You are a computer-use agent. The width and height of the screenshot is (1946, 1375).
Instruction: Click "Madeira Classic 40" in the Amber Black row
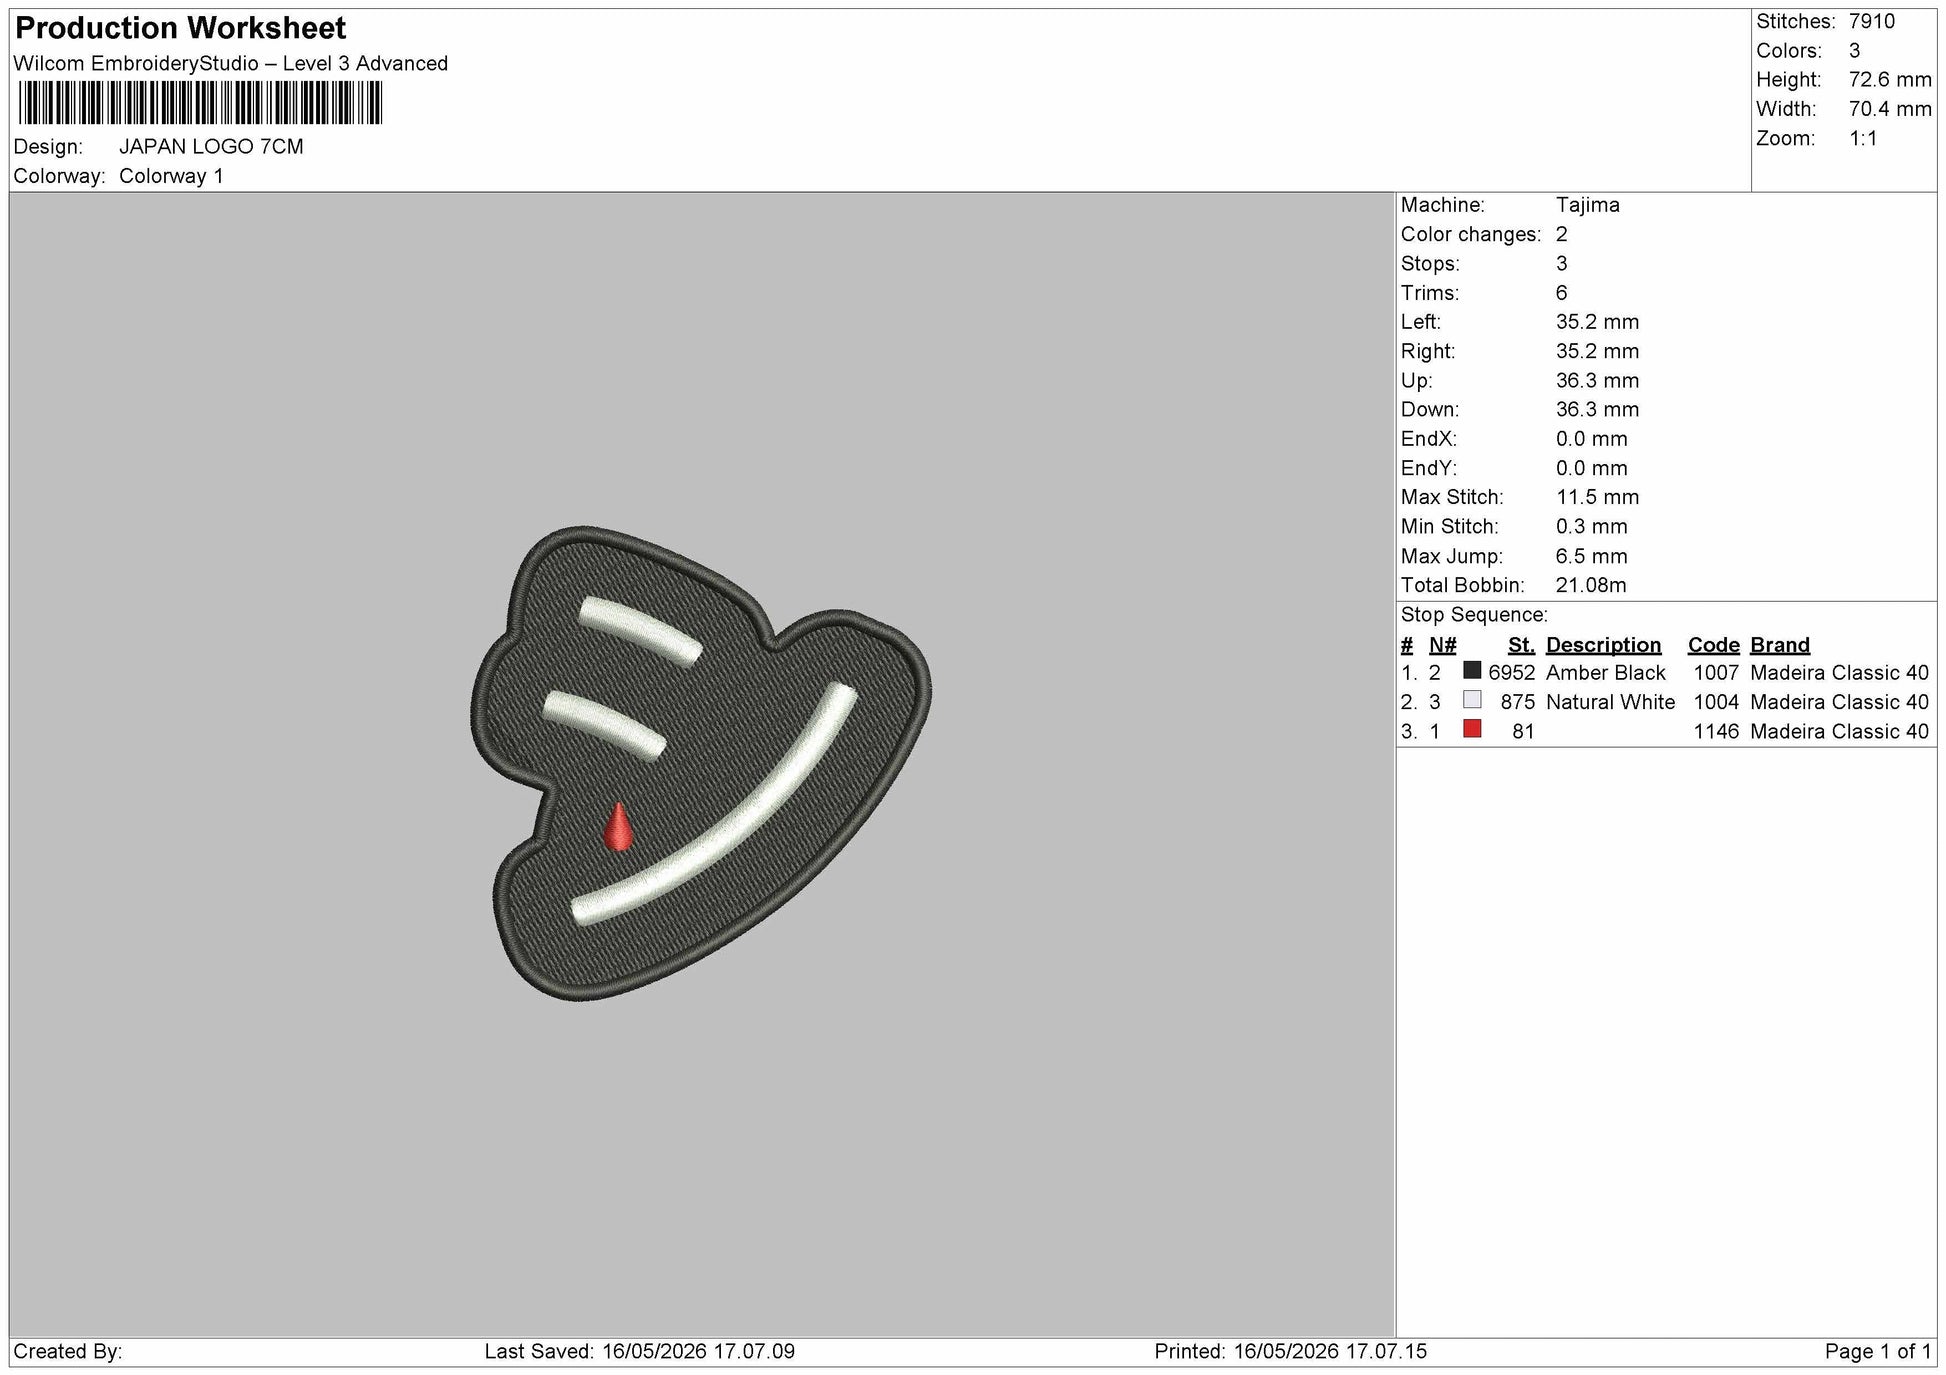tap(1839, 673)
